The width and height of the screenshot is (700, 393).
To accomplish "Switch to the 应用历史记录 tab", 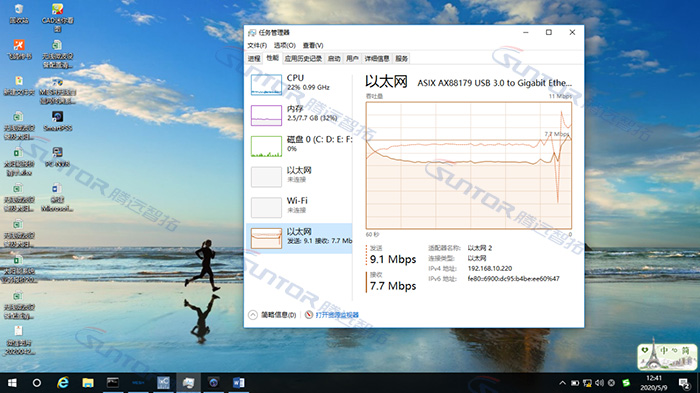I will point(303,59).
